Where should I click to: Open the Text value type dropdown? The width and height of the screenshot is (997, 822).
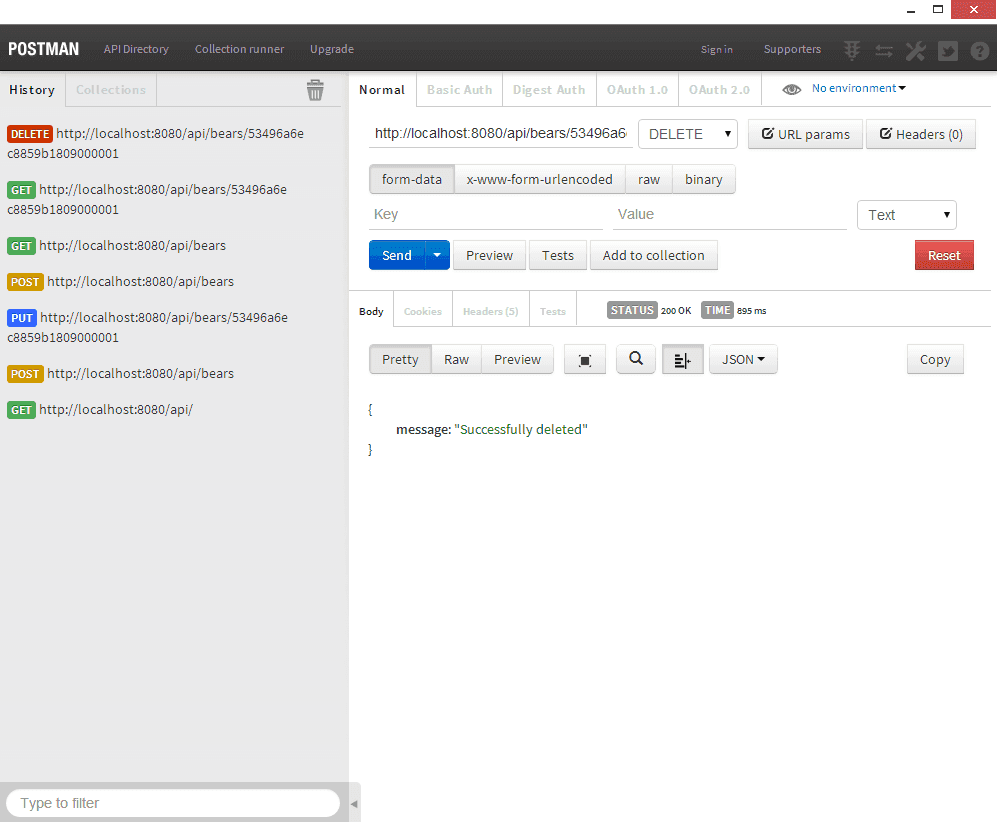(x=907, y=215)
